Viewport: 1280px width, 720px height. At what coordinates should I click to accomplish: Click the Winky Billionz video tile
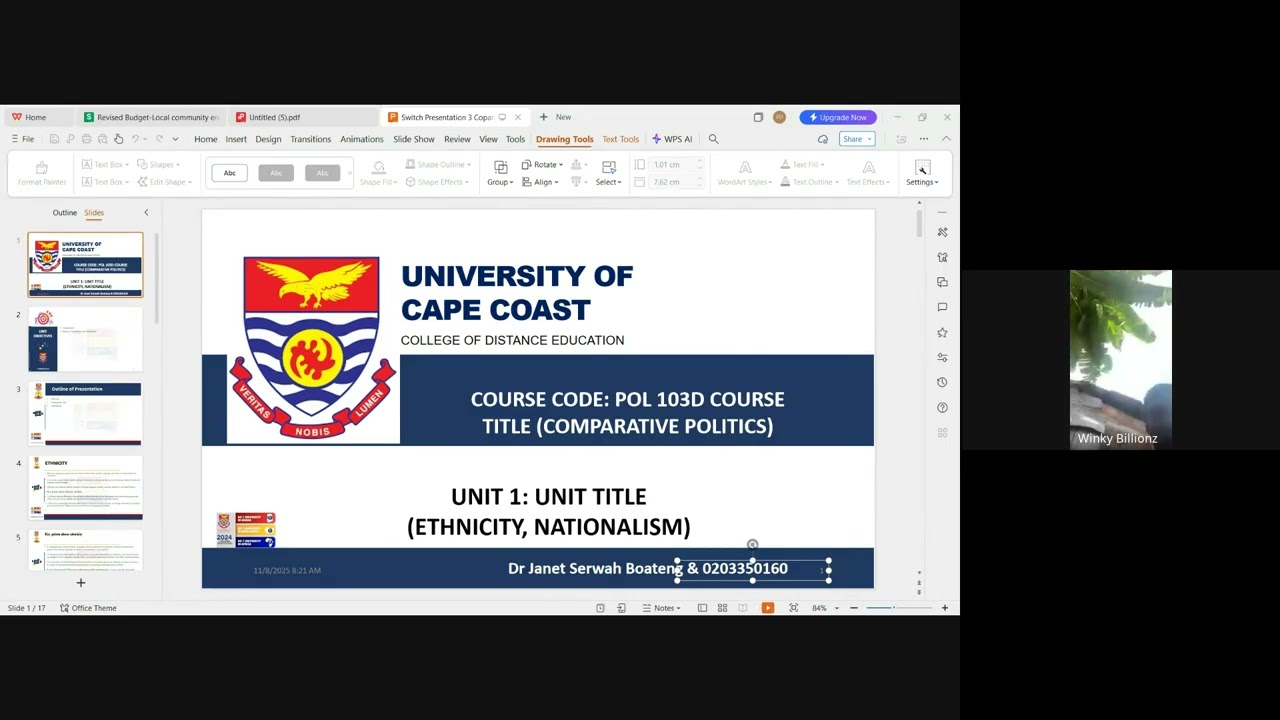click(x=1120, y=360)
